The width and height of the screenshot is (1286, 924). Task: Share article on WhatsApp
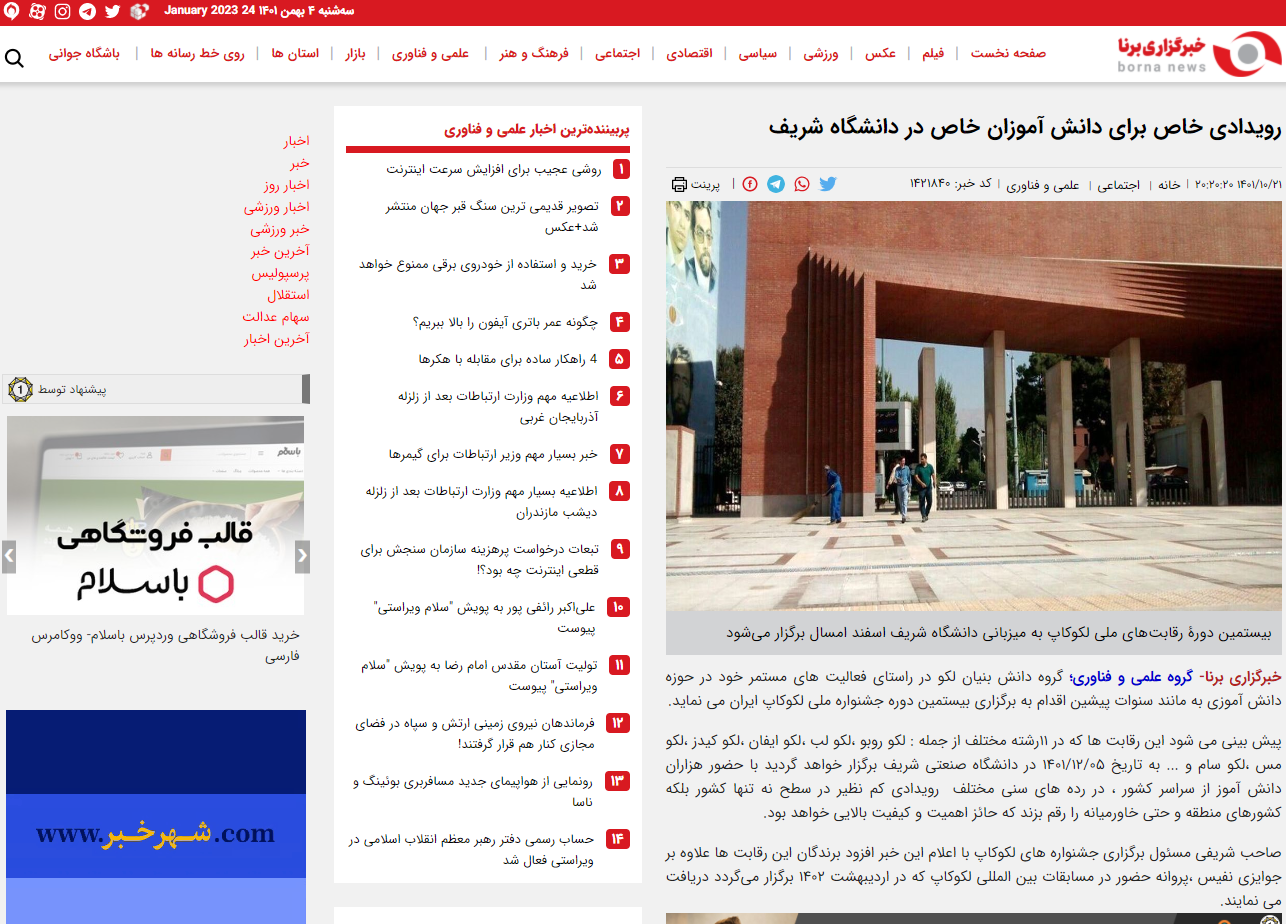click(802, 184)
